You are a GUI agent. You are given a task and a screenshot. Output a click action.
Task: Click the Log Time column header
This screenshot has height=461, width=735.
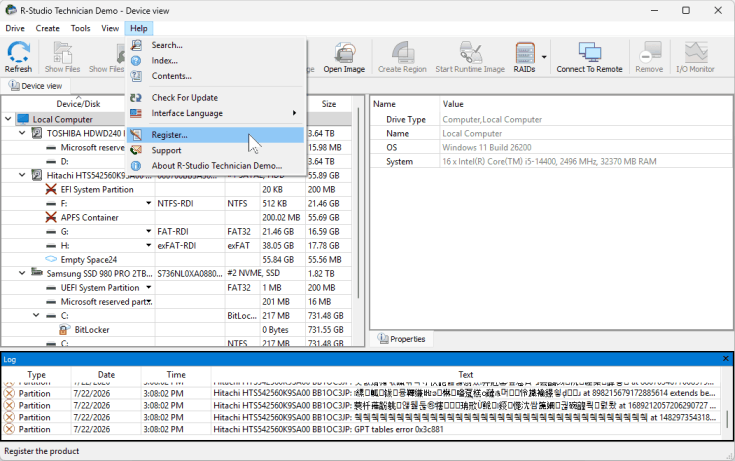point(176,374)
